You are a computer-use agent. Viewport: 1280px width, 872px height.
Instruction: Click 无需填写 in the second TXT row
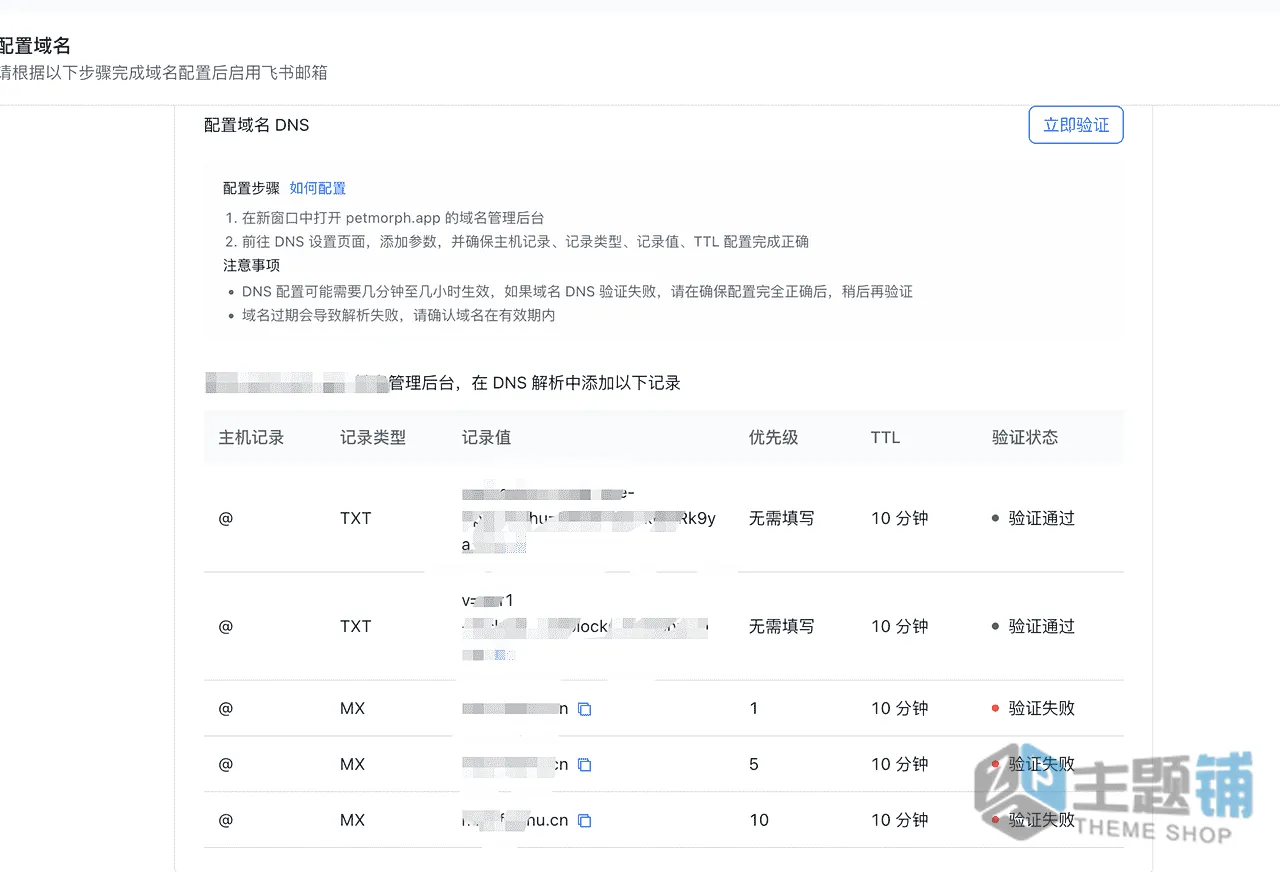tap(782, 626)
